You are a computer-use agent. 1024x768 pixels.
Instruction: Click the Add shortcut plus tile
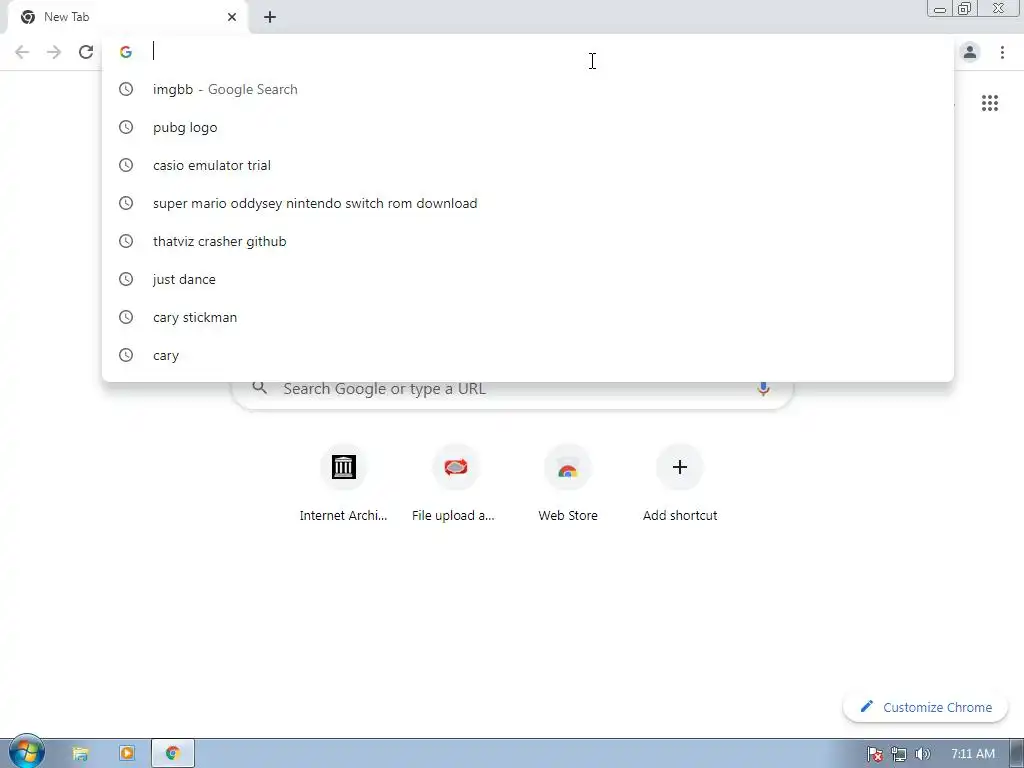(x=680, y=483)
